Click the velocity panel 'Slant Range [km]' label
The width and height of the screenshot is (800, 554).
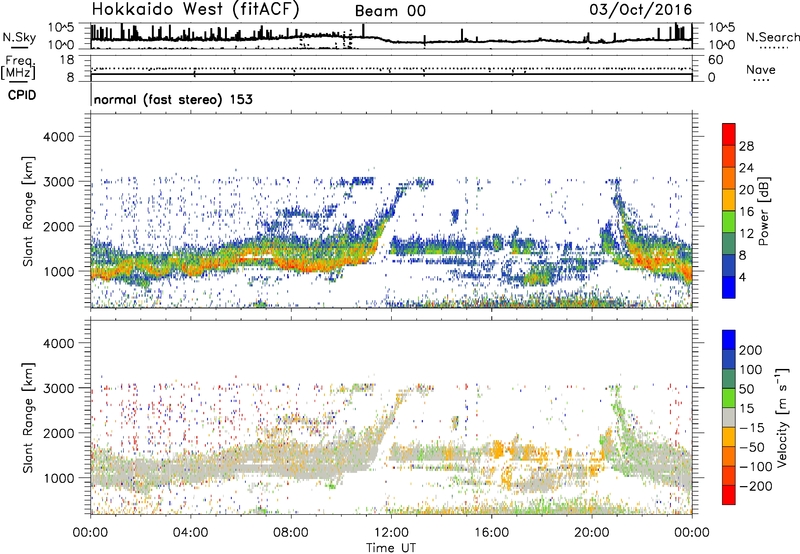(x=29, y=417)
